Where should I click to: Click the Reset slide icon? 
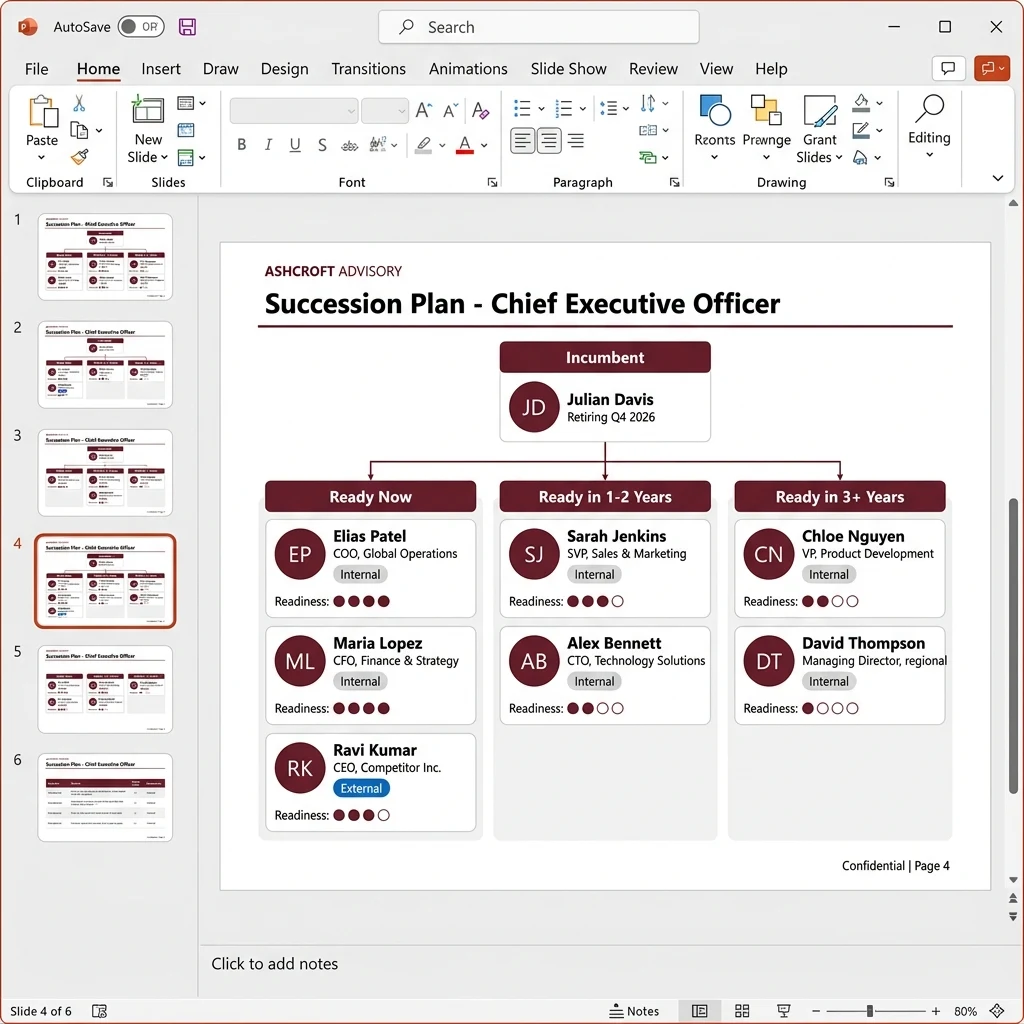coord(186,131)
